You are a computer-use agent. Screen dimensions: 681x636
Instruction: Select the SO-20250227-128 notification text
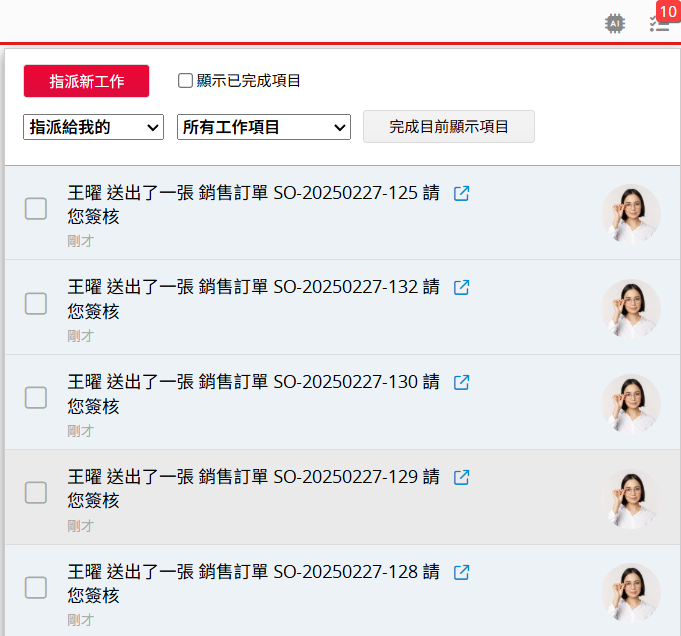253,583
